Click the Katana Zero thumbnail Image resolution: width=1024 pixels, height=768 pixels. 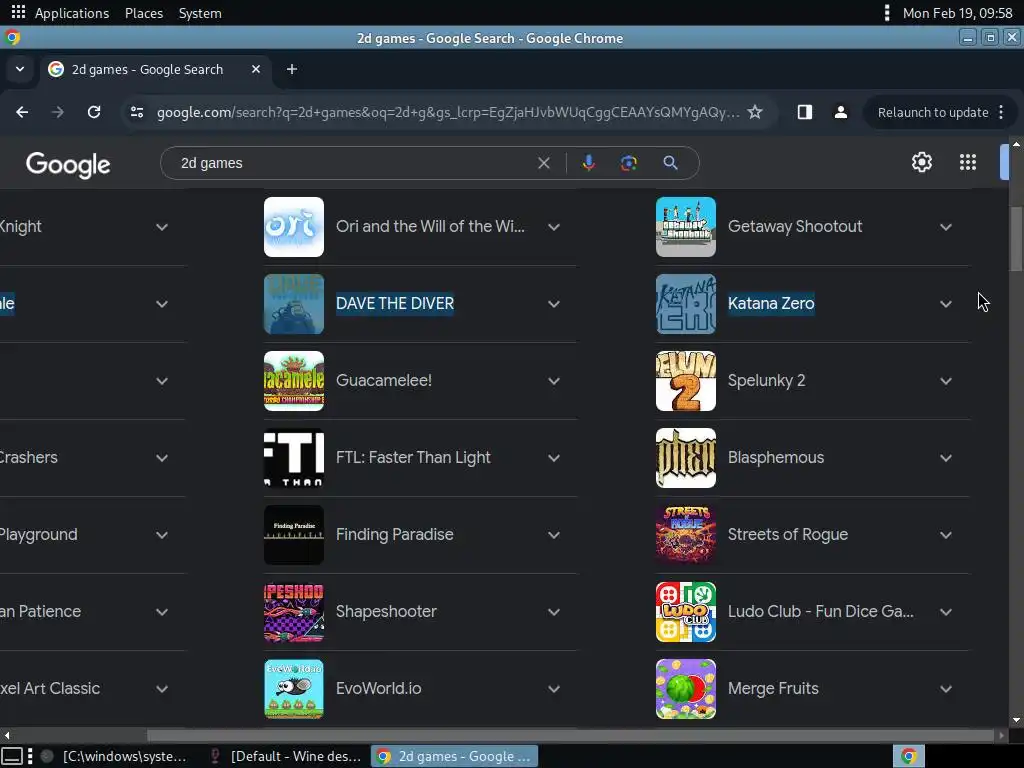686,304
